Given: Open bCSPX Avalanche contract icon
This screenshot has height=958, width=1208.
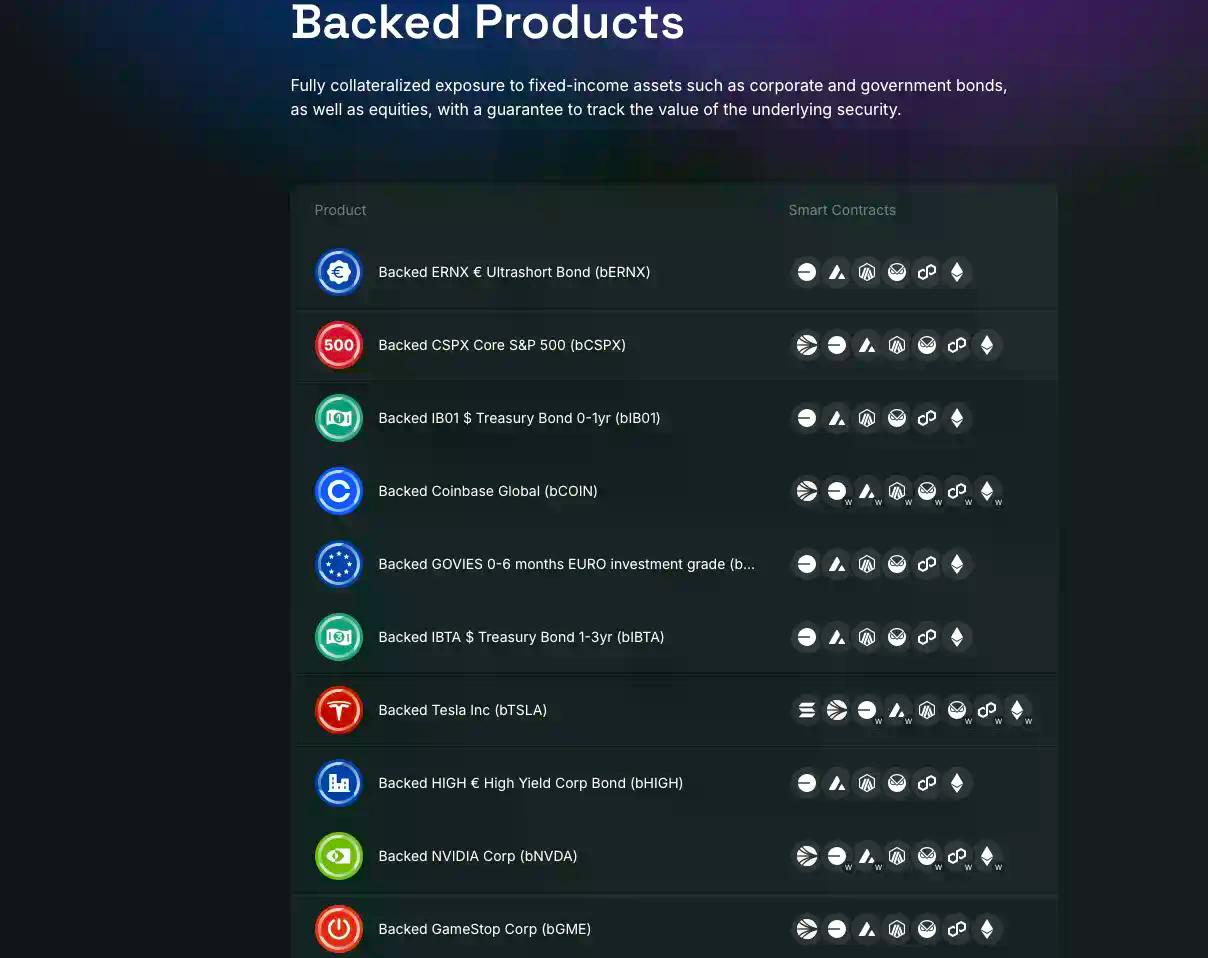Looking at the screenshot, I should pos(867,345).
